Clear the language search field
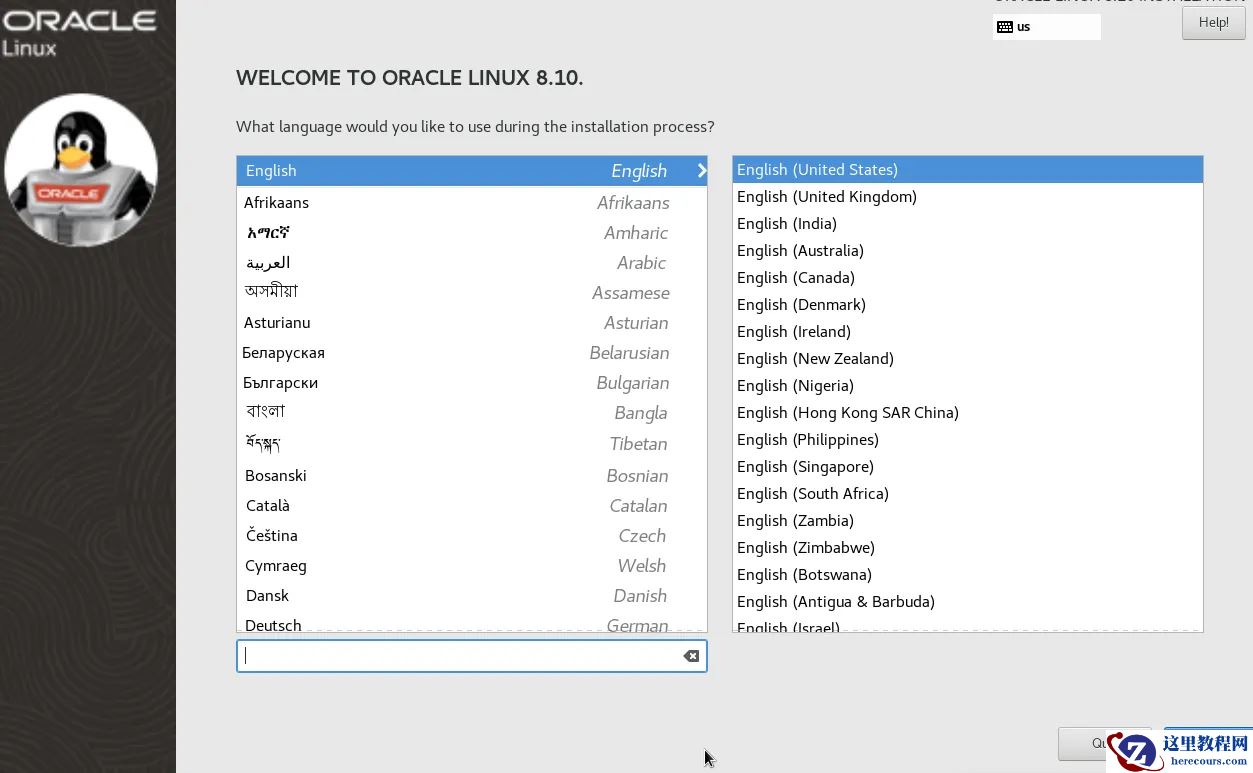Screen dimensions: 1253x773 (x=691, y=656)
